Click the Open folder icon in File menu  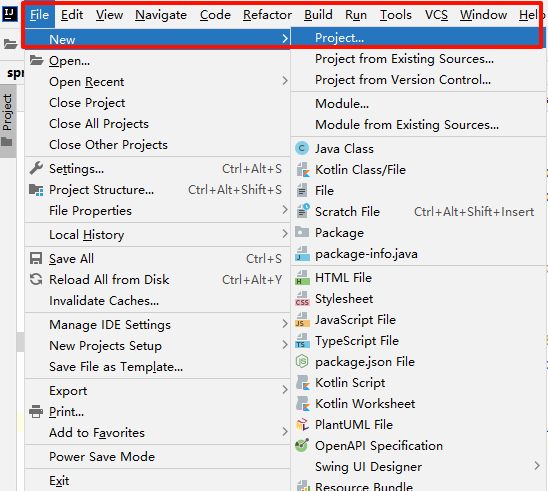click(x=36, y=60)
